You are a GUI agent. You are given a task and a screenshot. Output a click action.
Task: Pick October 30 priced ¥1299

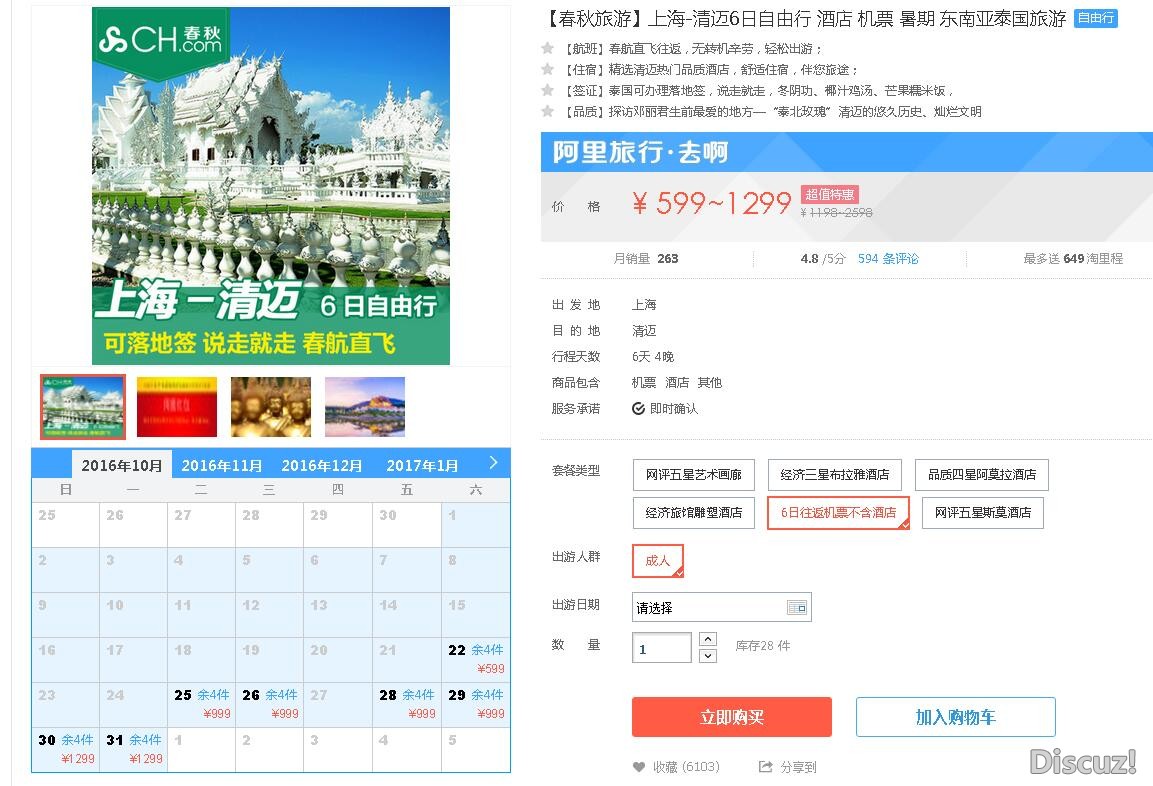click(66, 749)
